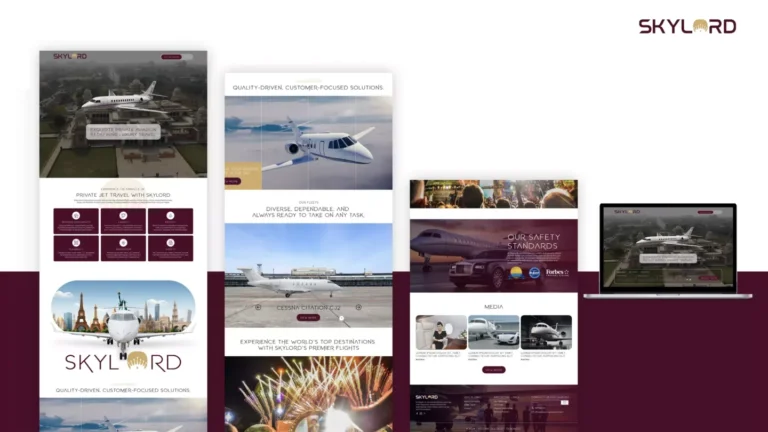Viewport: 768px width, 432px height.
Task: Click View More under Cessna Citation CJ2
Action: coord(308,317)
